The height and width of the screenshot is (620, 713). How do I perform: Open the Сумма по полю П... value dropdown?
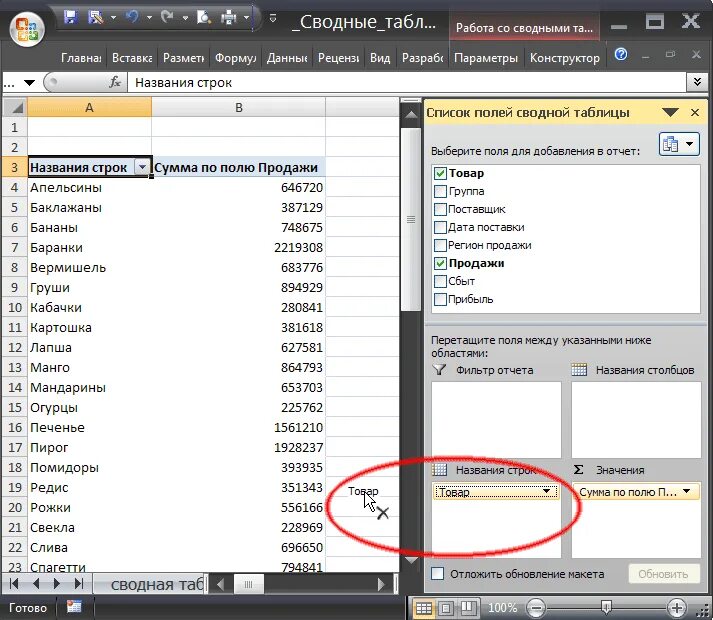[x=687, y=491]
